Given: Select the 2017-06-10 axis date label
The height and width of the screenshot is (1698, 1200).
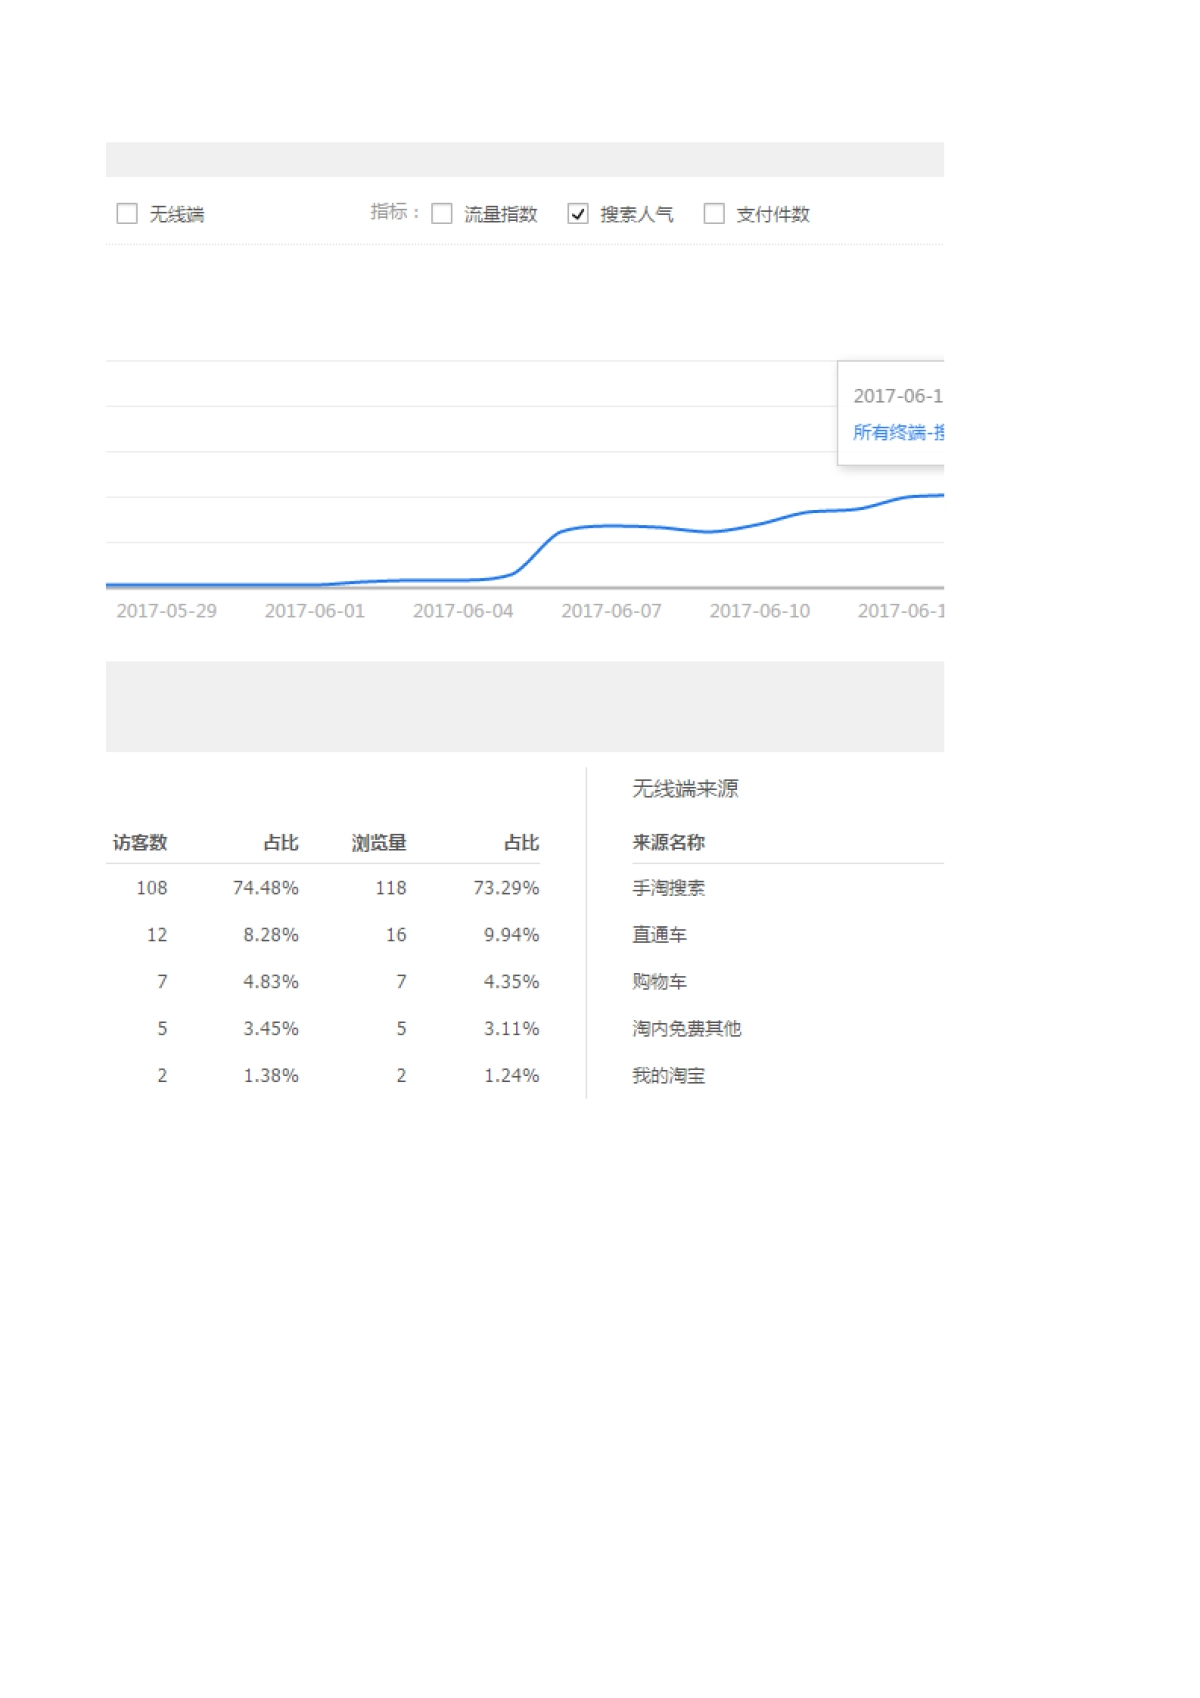Looking at the screenshot, I should [759, 611].
